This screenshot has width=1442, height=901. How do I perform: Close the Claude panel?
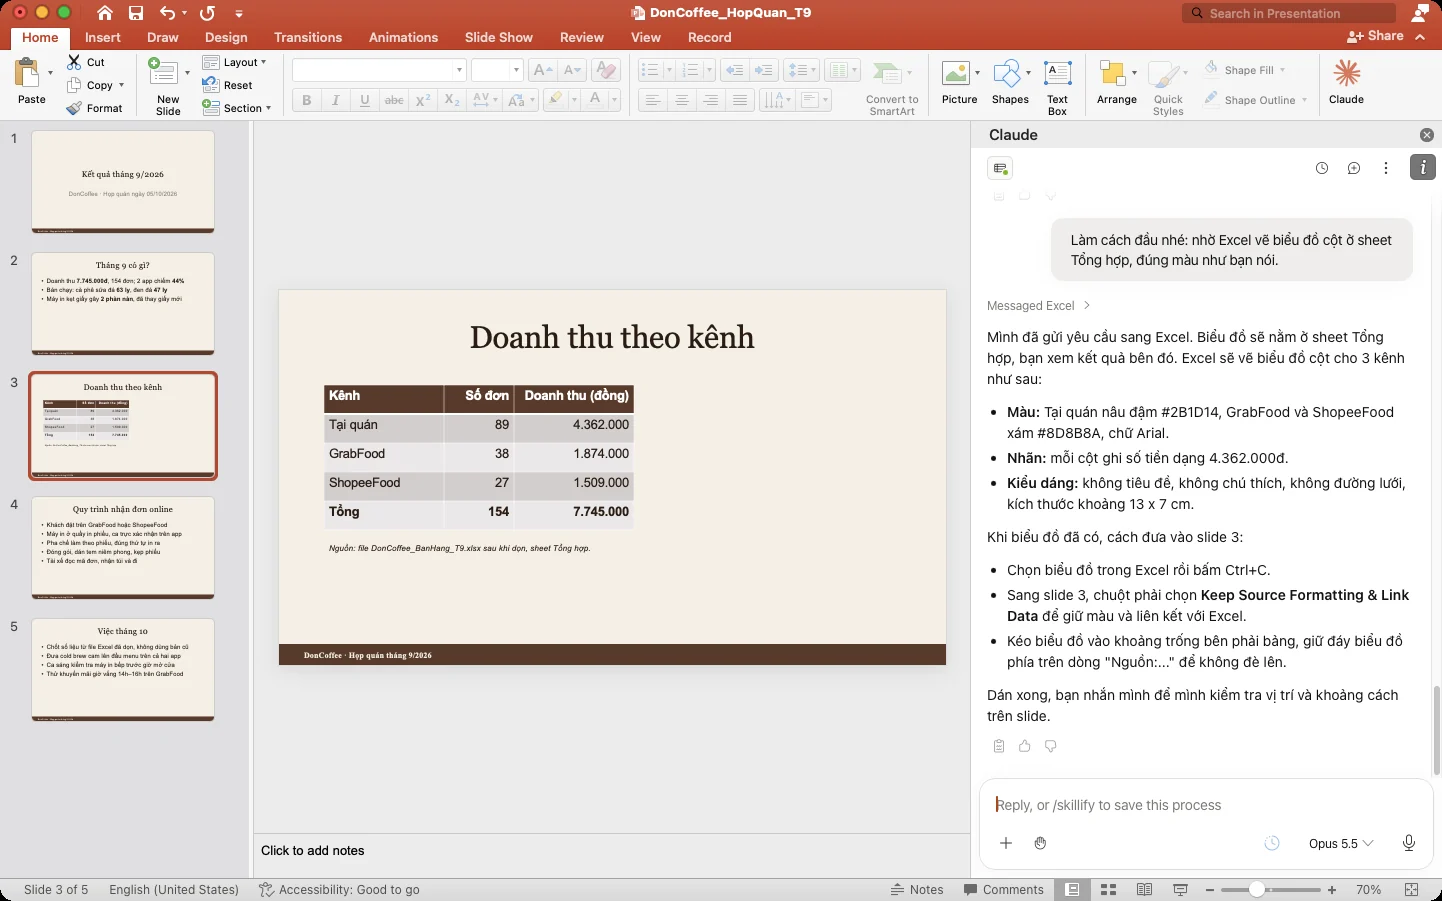pyautogui.click(x=1427, y=135)
